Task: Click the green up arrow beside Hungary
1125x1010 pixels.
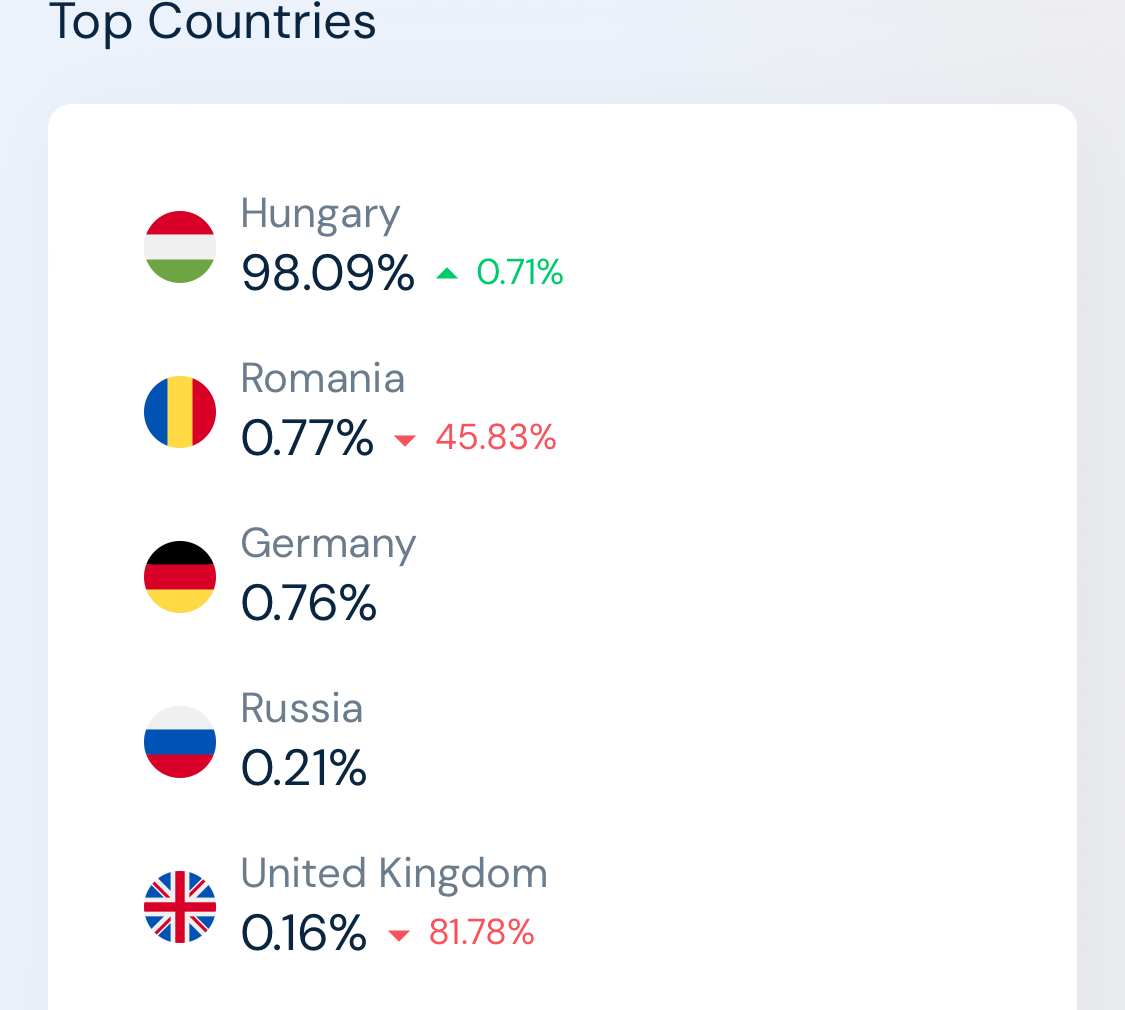Action: pyautogui.click(x=447, y=273)
